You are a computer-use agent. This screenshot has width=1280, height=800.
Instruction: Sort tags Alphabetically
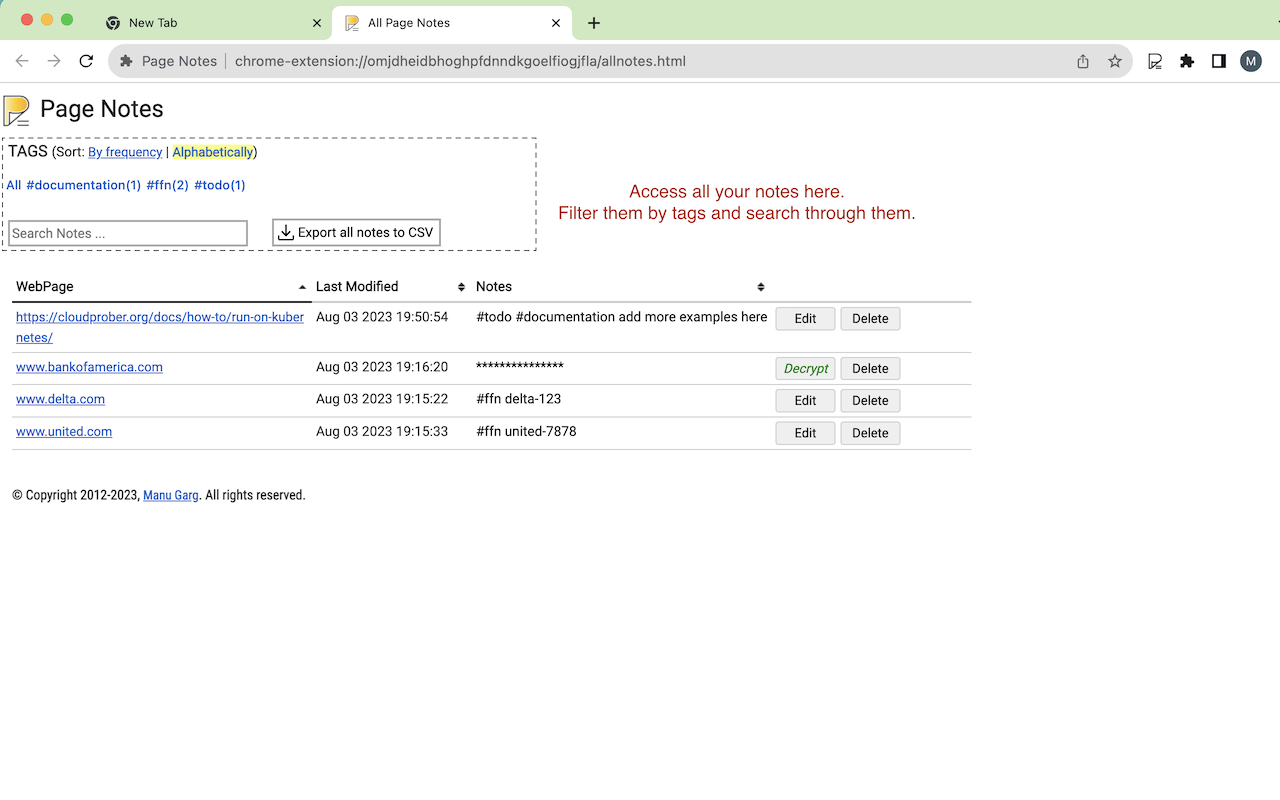[x=213, y=152]
